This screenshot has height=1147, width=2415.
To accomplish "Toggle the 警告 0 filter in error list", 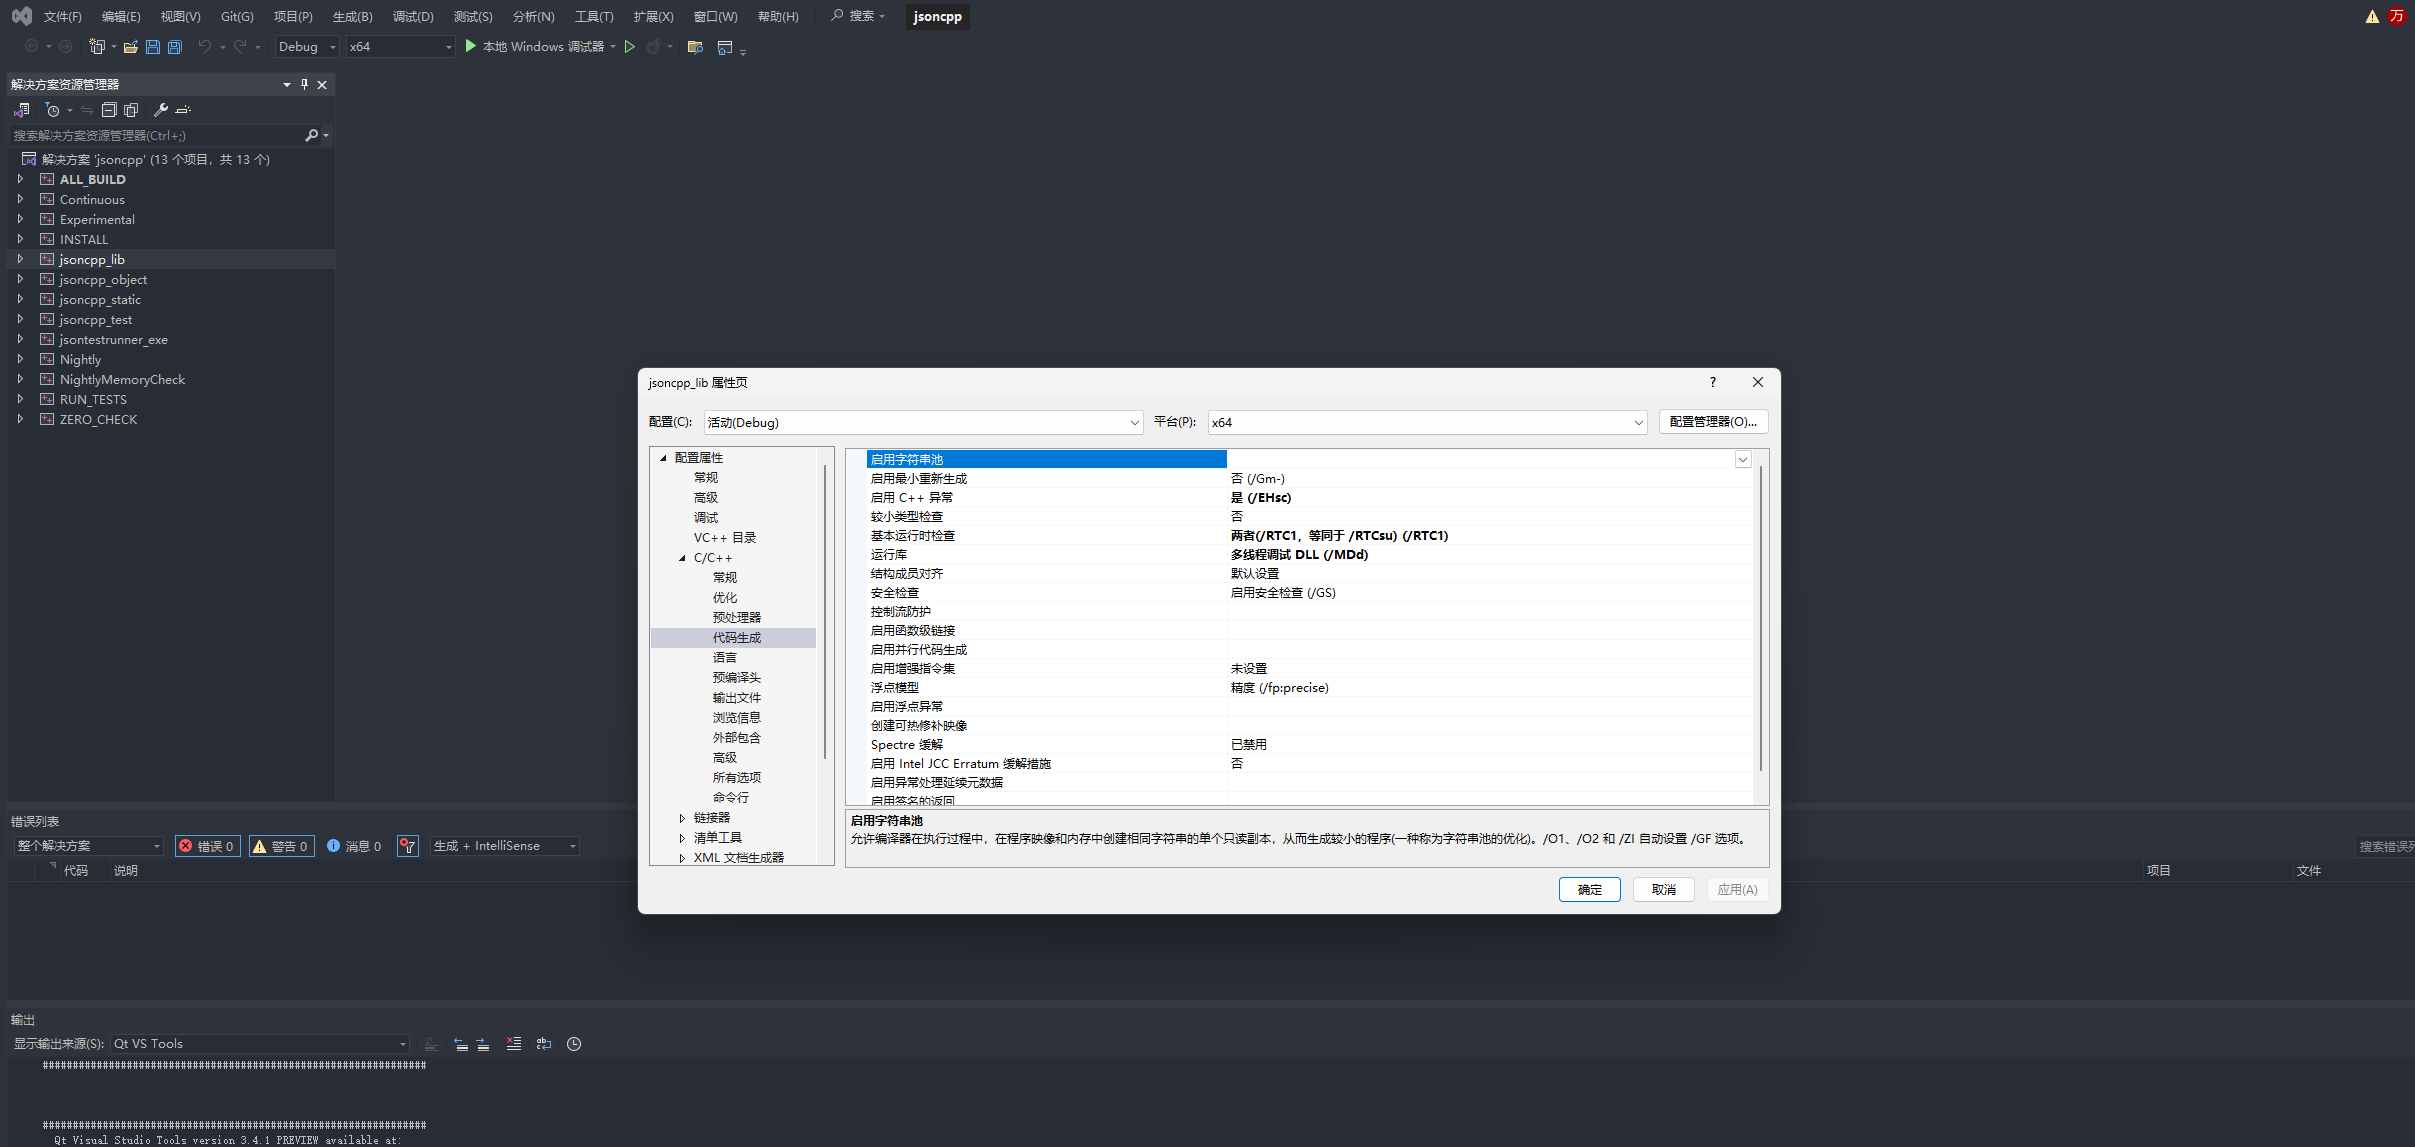I will [x=281, y=845].
